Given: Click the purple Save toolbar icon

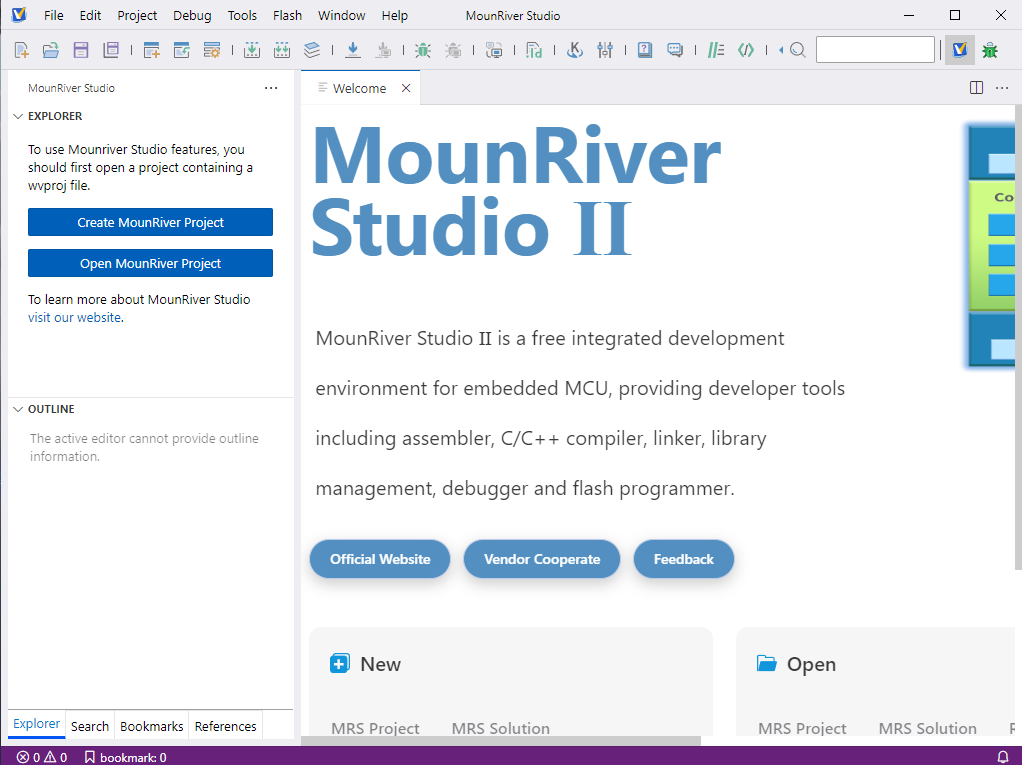Looking at the screenshot, I should (81, 50).
